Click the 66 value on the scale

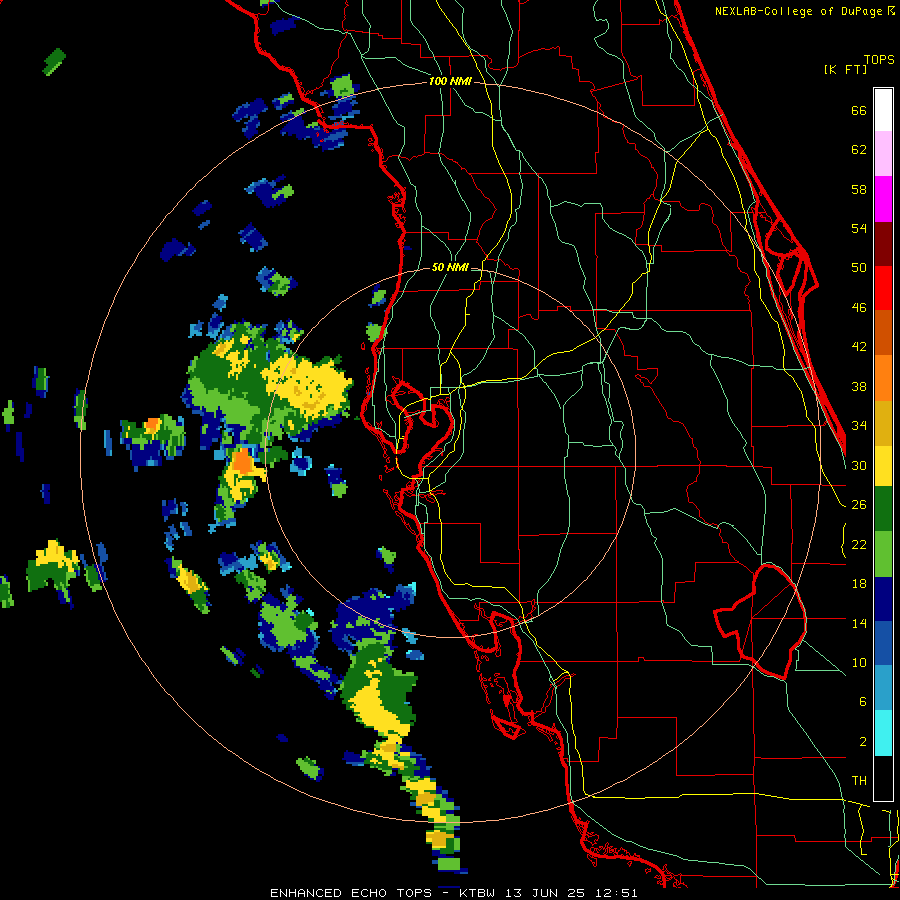tap(859, 110)
